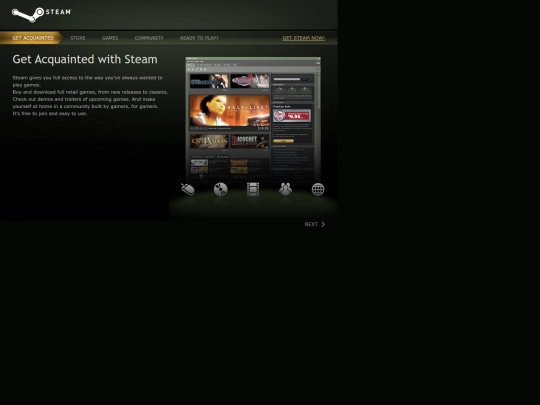Click the Half-Life banner in preview
The image size is (540, 405).
coord(230,111)
